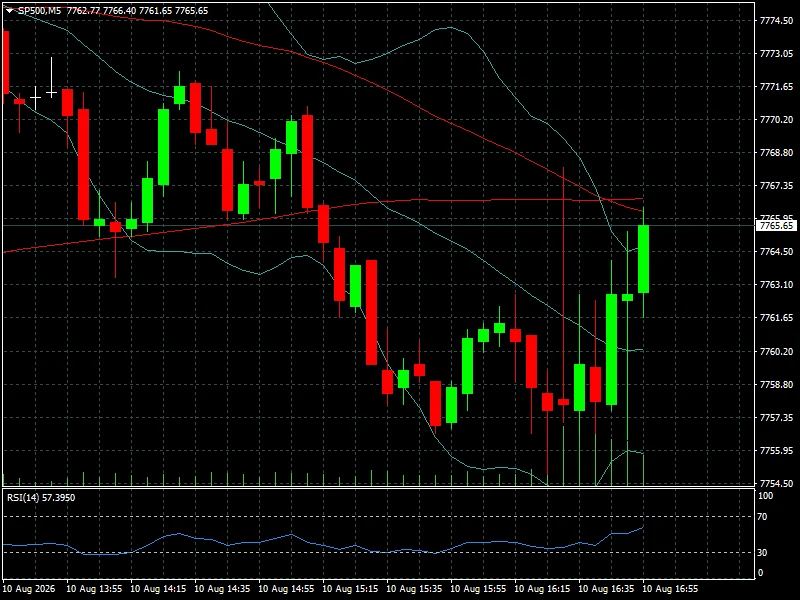Click the 10 Aug 15:15 time label
Image resolution: width=800 pixels, height=600 pixels.
[350, 589]
